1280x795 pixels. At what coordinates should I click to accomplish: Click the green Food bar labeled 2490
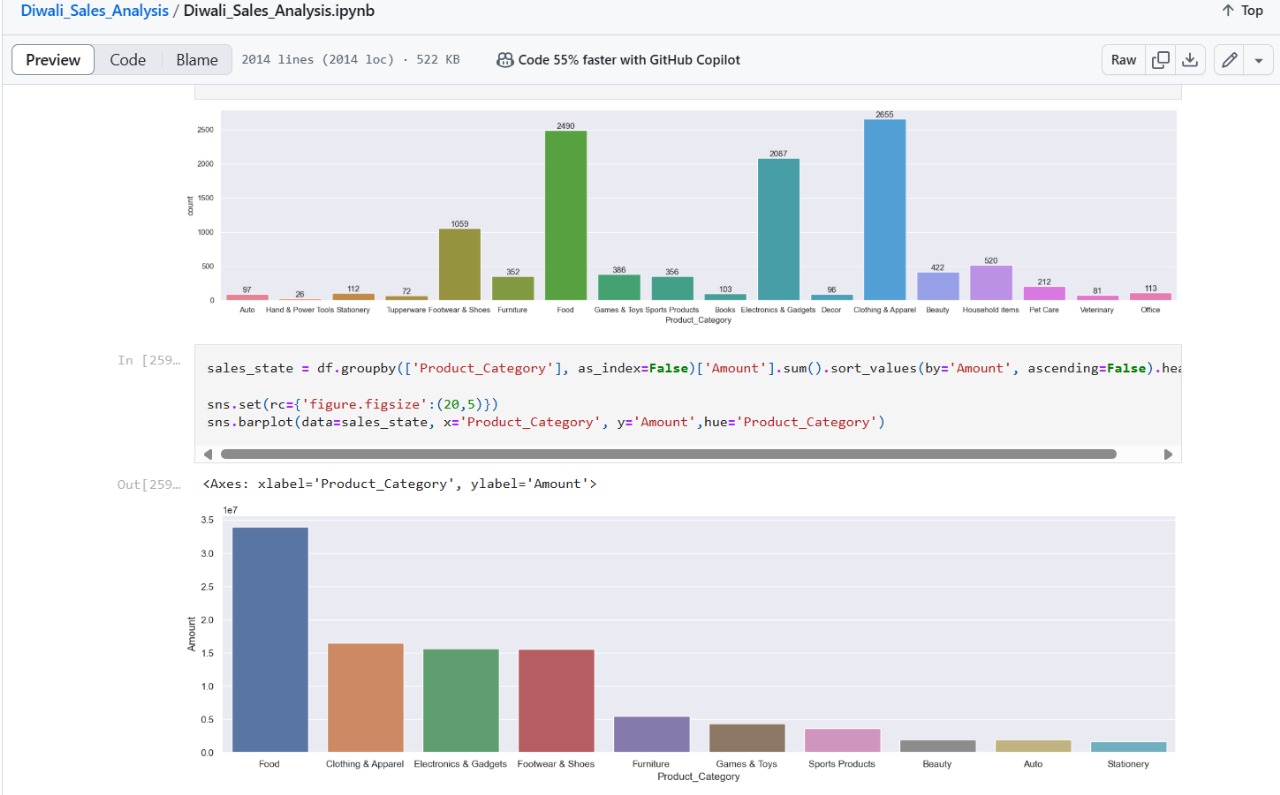(565, 215)
